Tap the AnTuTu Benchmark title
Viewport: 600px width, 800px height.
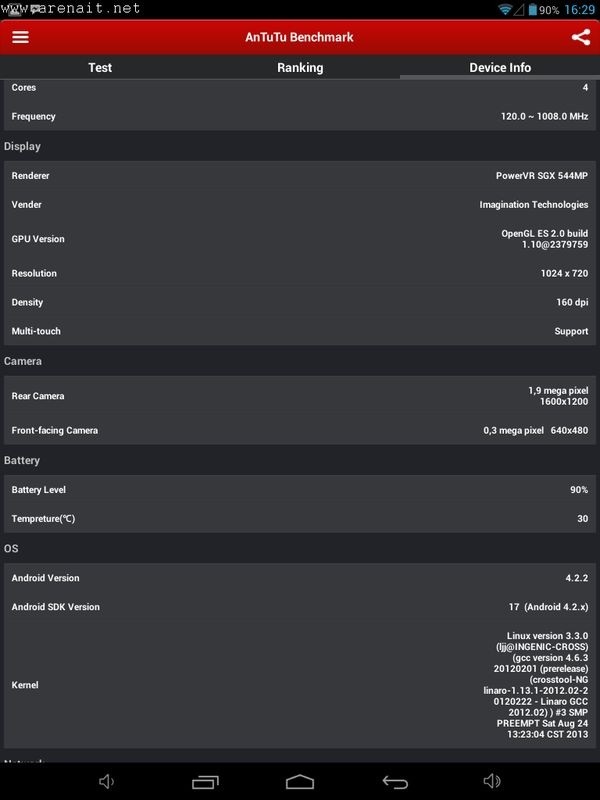[300, 37]
